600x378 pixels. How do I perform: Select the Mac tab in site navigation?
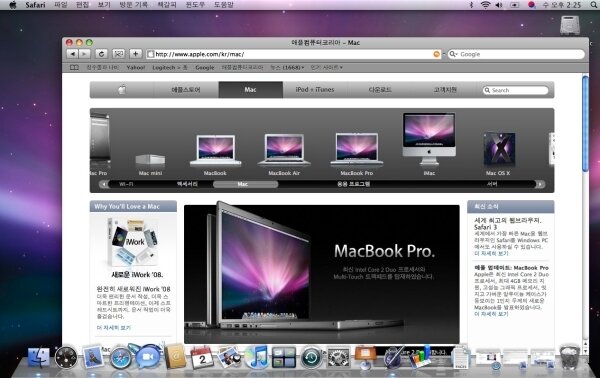click(251, 90)
